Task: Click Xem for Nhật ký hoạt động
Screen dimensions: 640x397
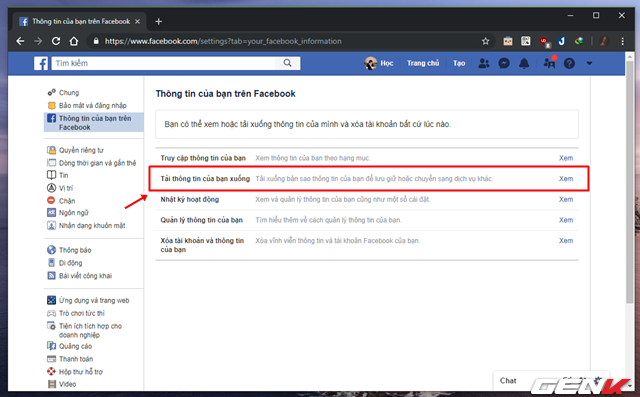Action: click(566, 200)
